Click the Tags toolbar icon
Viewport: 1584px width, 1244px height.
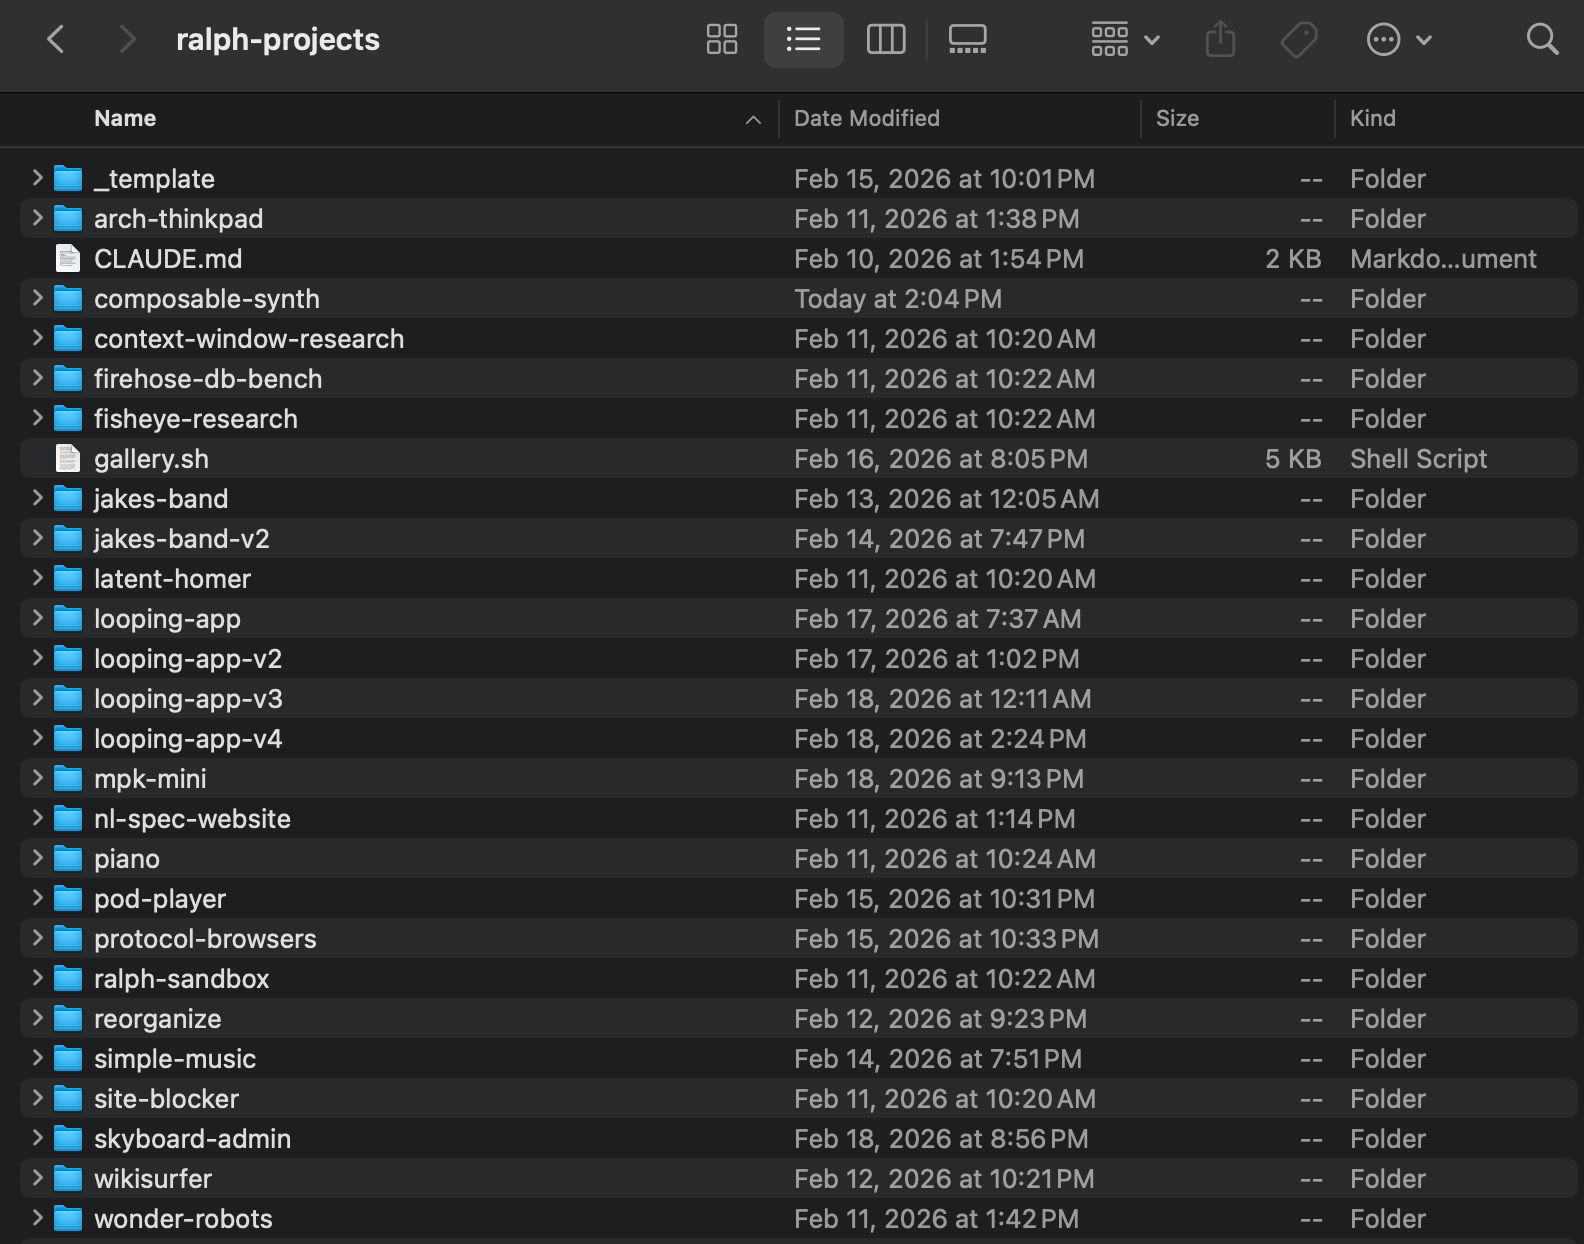[x=1298, y=40]
